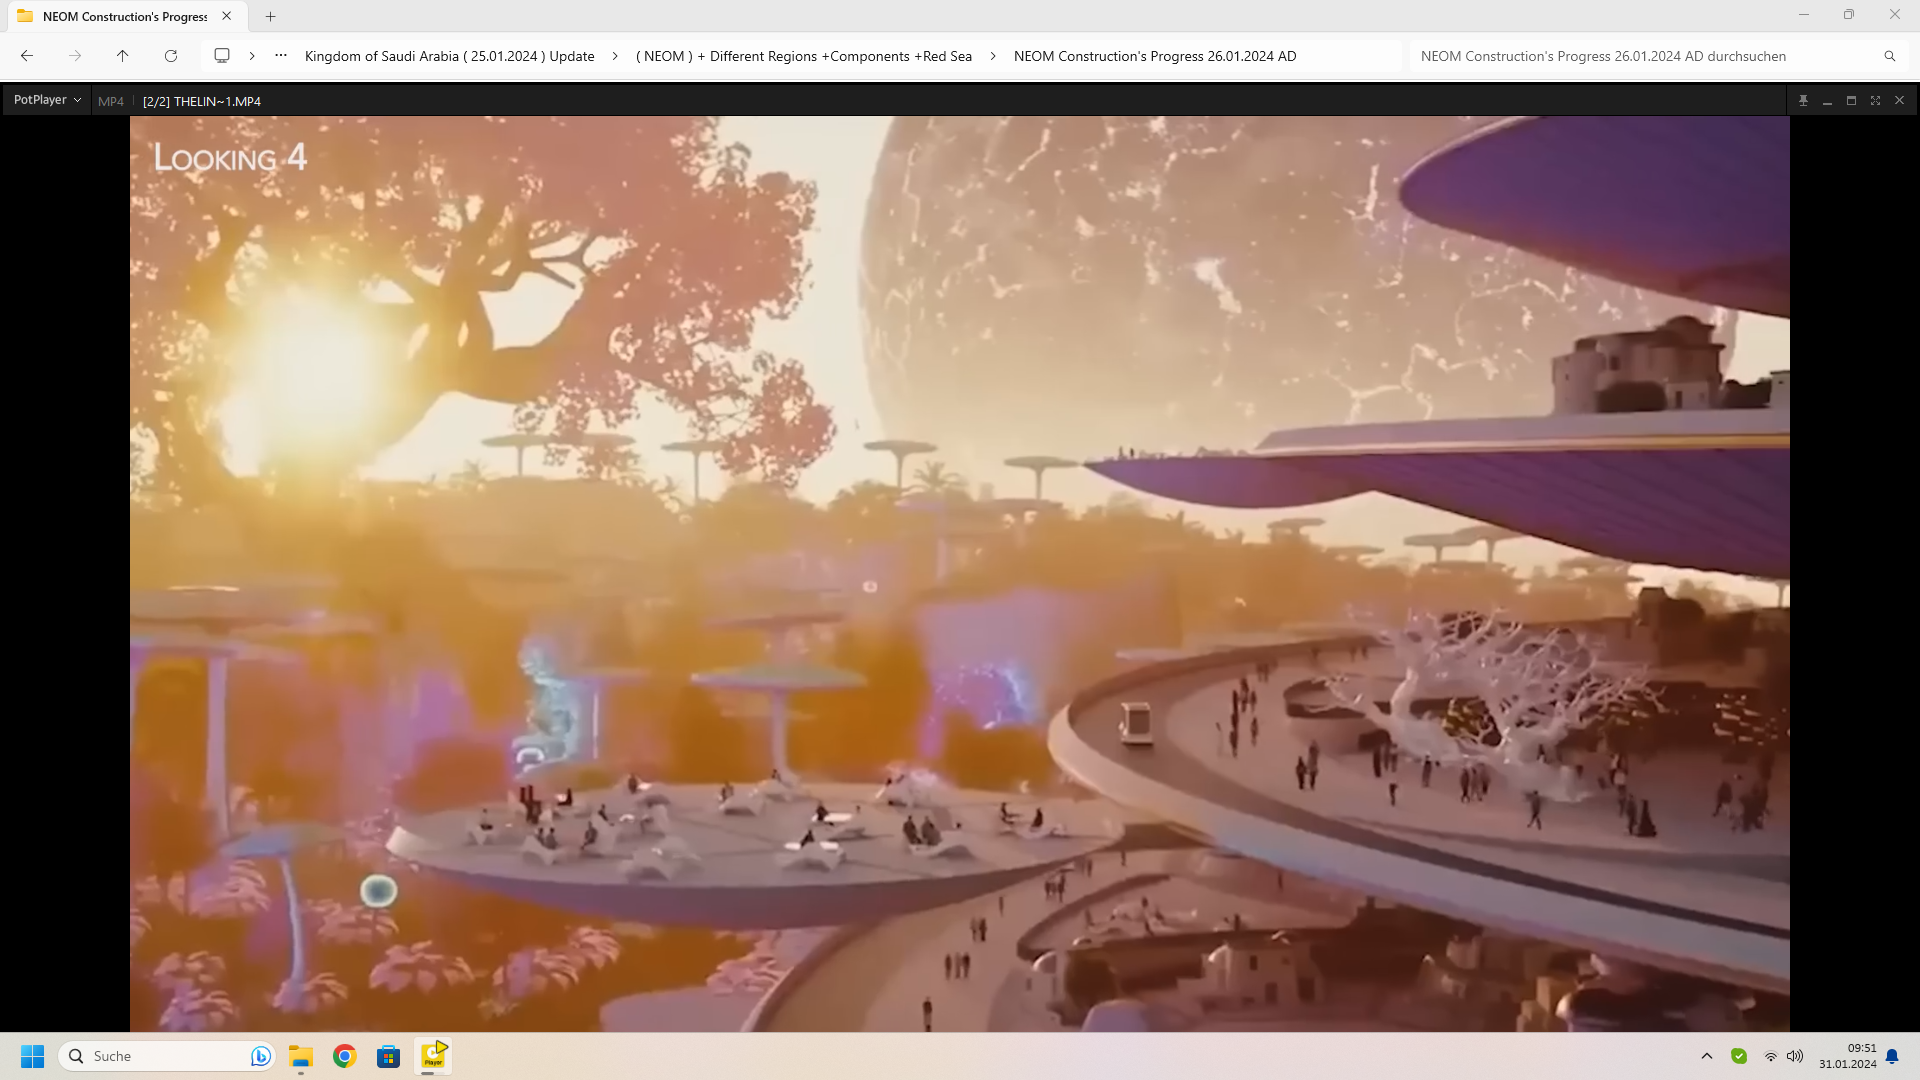Click the search magnifier icon

[x=1890, y=56]
